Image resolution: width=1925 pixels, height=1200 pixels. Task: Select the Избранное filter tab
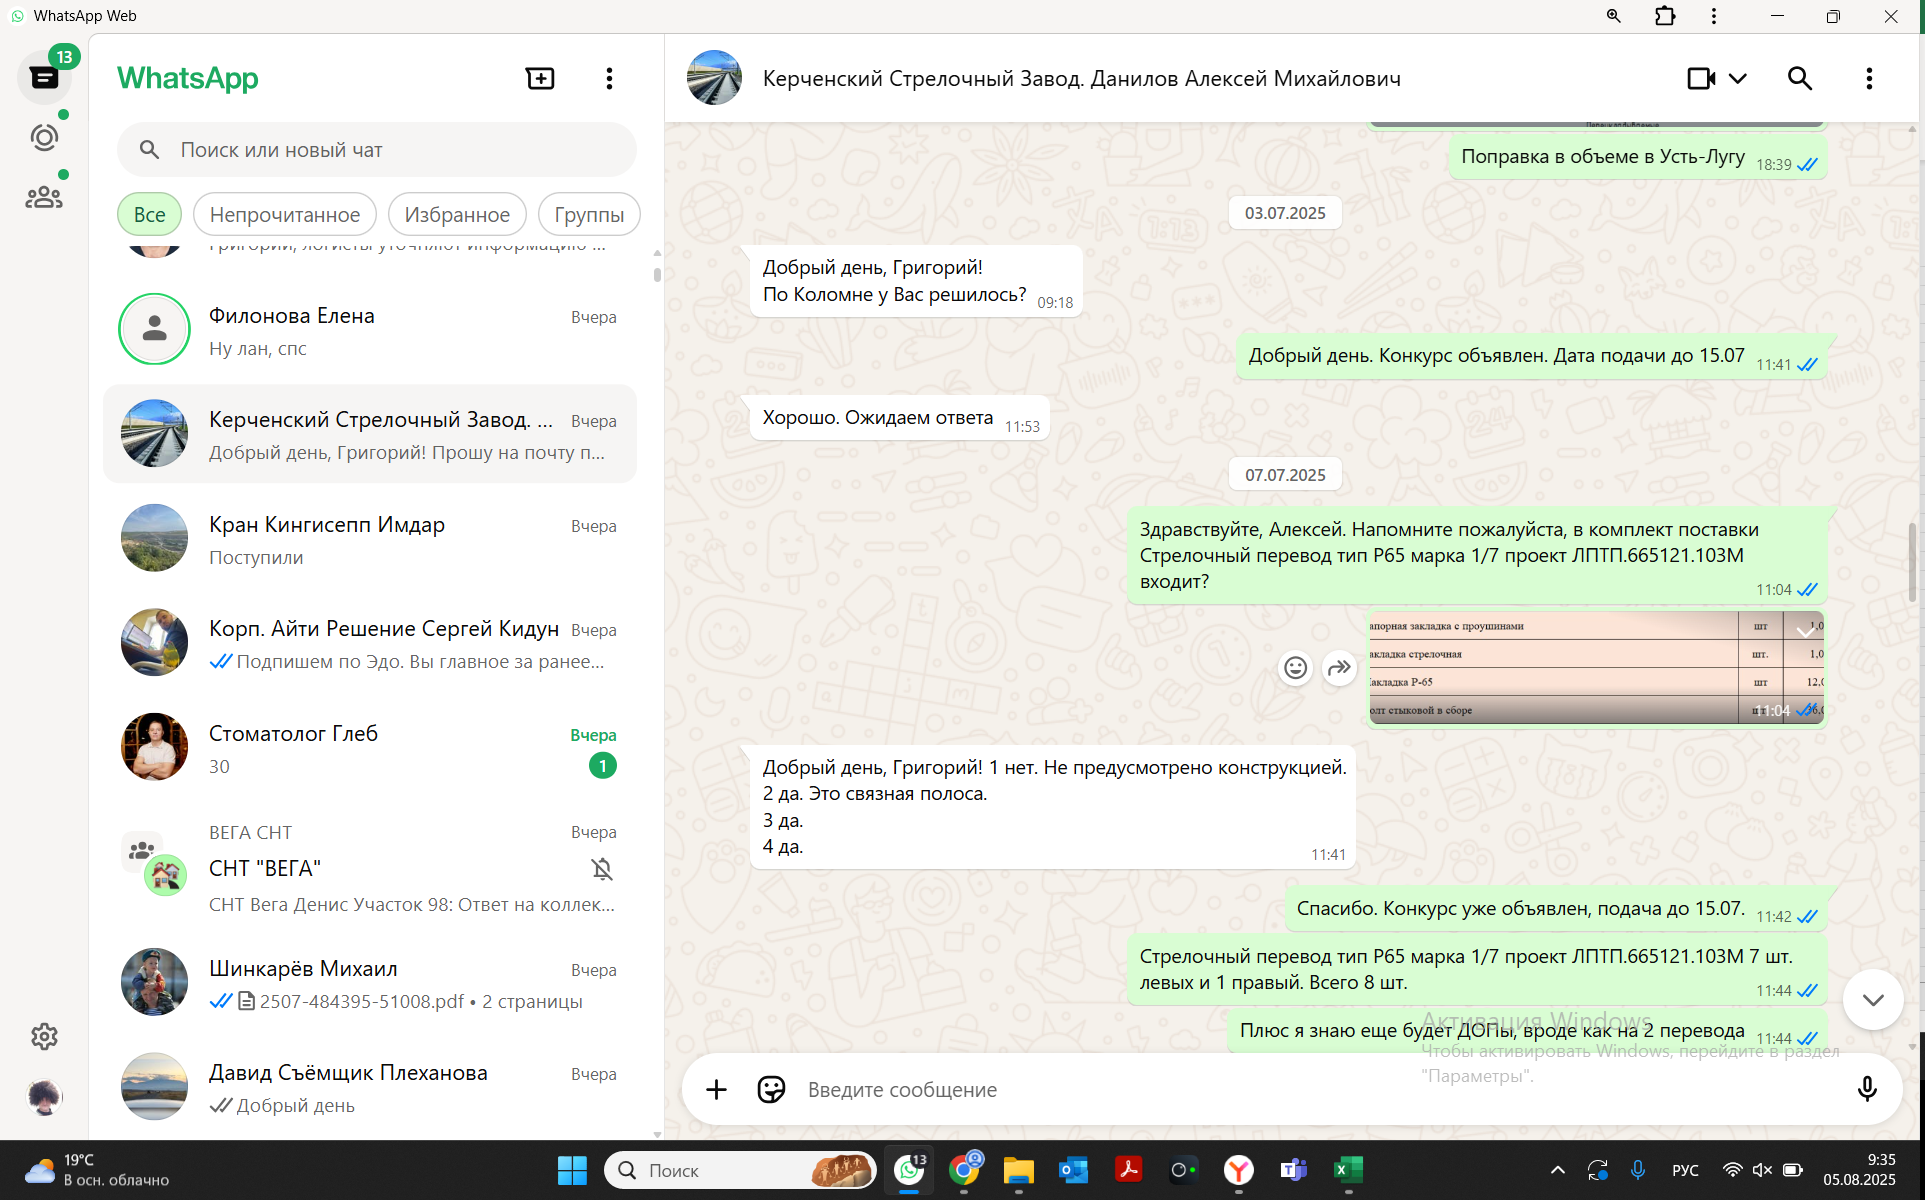(457, 214)
